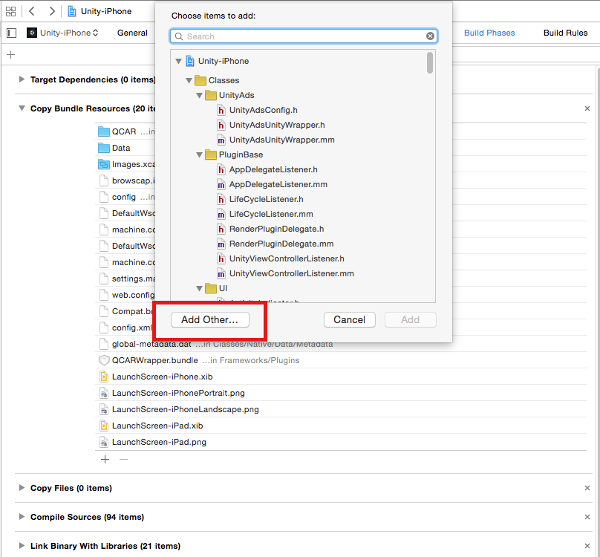Image resolution: width=600 pixels, height=557 pixels.
Task: Expand the Target Dependencies section
Action: coord(22,79)
